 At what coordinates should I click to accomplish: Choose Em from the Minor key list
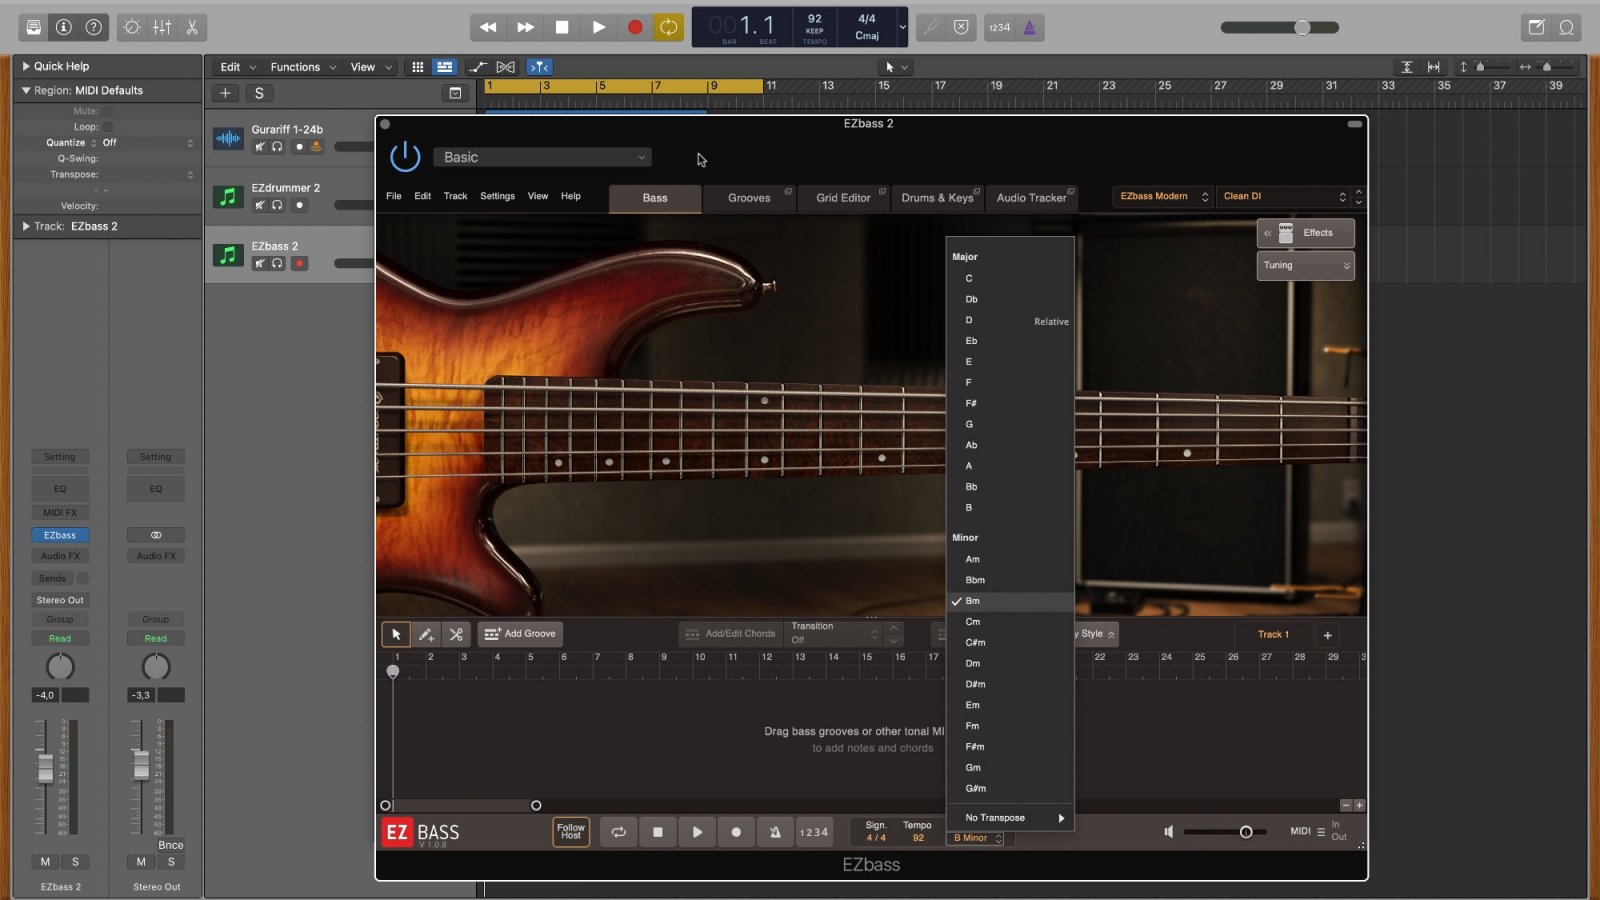[973, 705]
